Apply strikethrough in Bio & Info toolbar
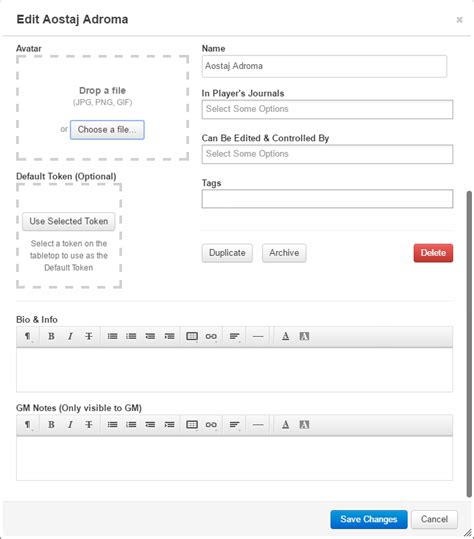 (x=89, y=336)
